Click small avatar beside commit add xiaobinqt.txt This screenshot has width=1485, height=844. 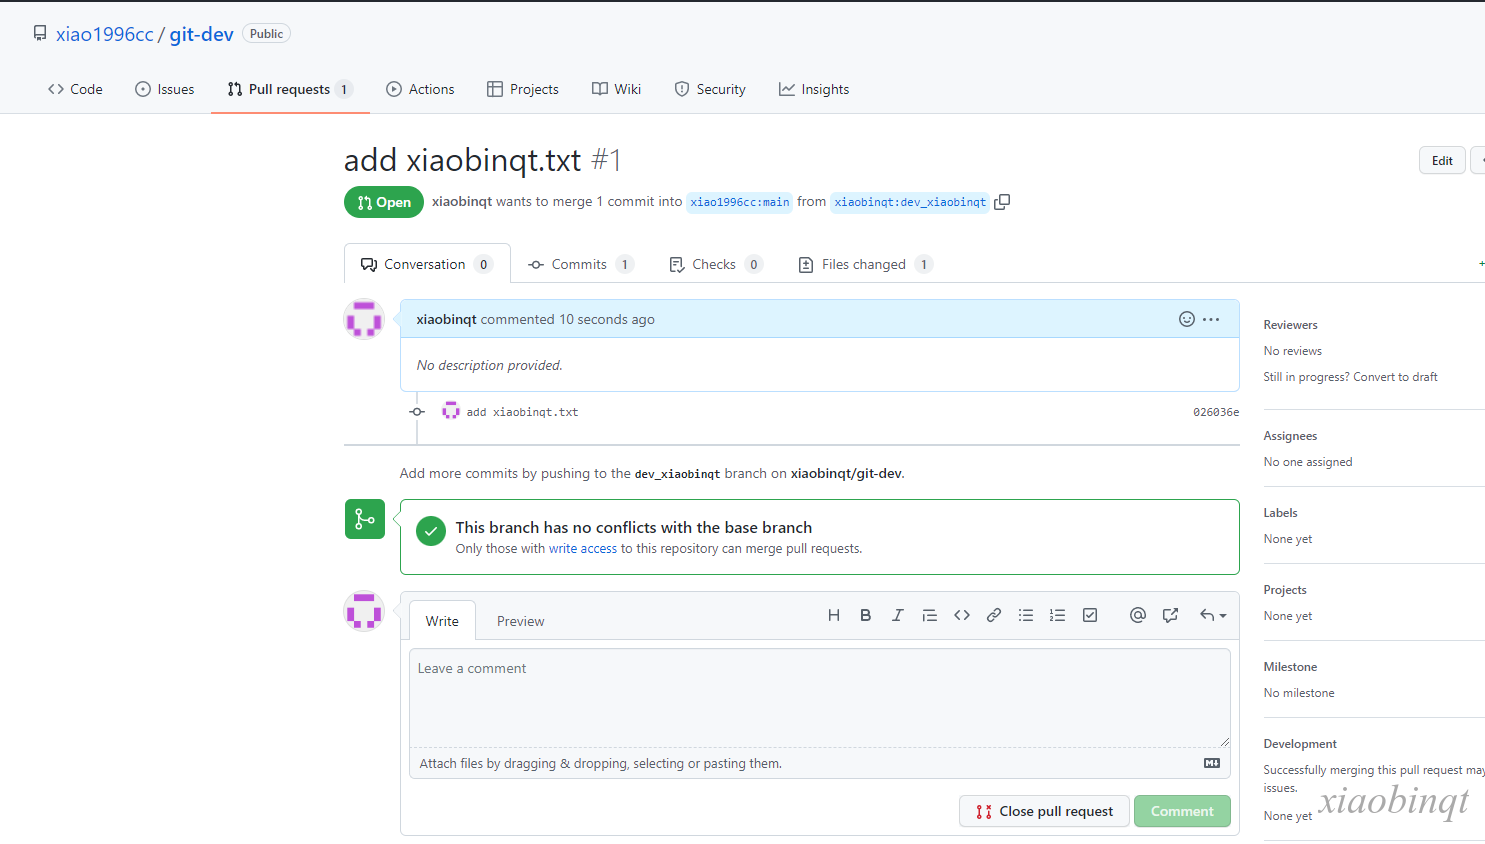pos(451,411)
